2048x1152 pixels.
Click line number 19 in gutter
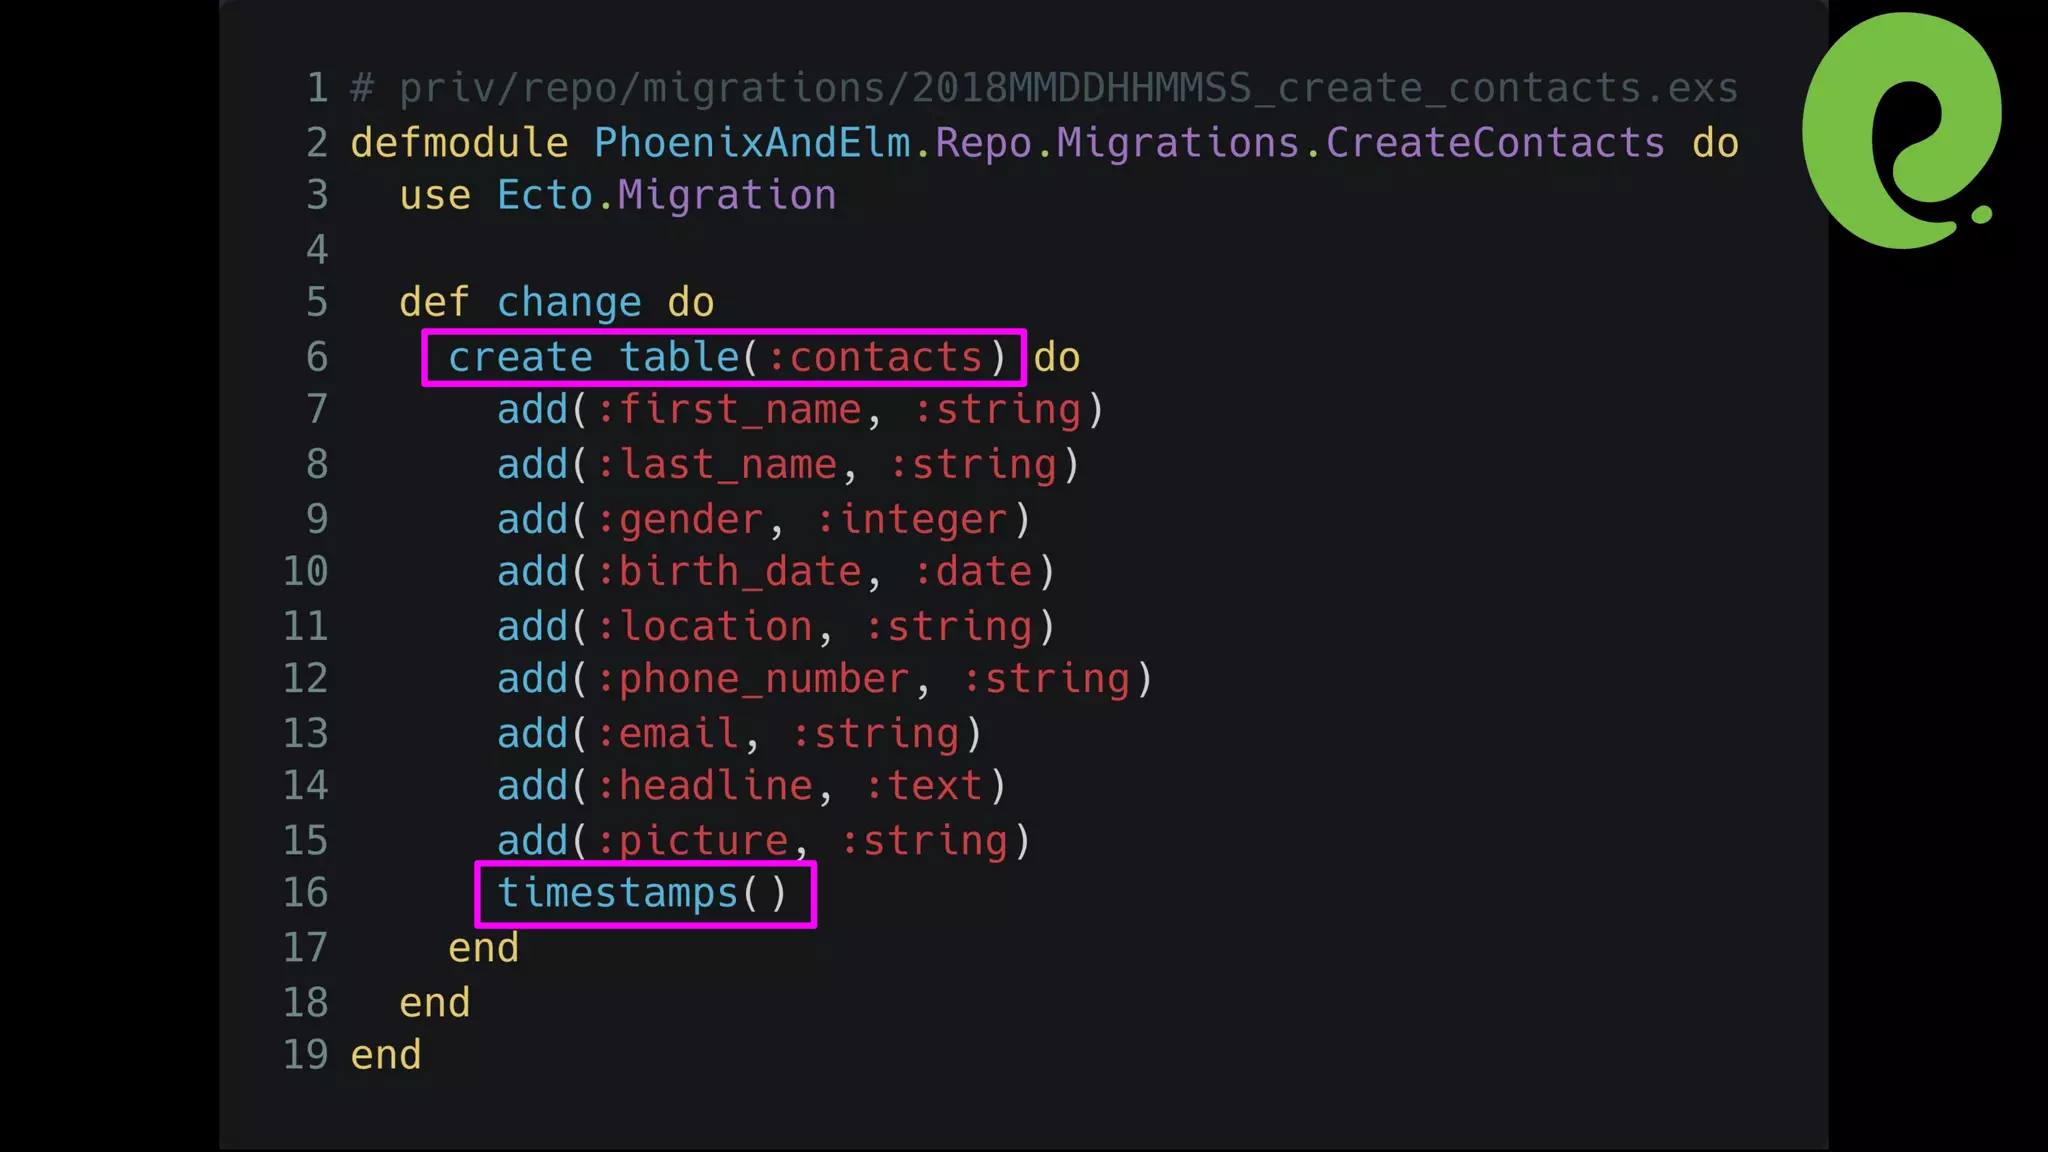(x=305, y=1055)
